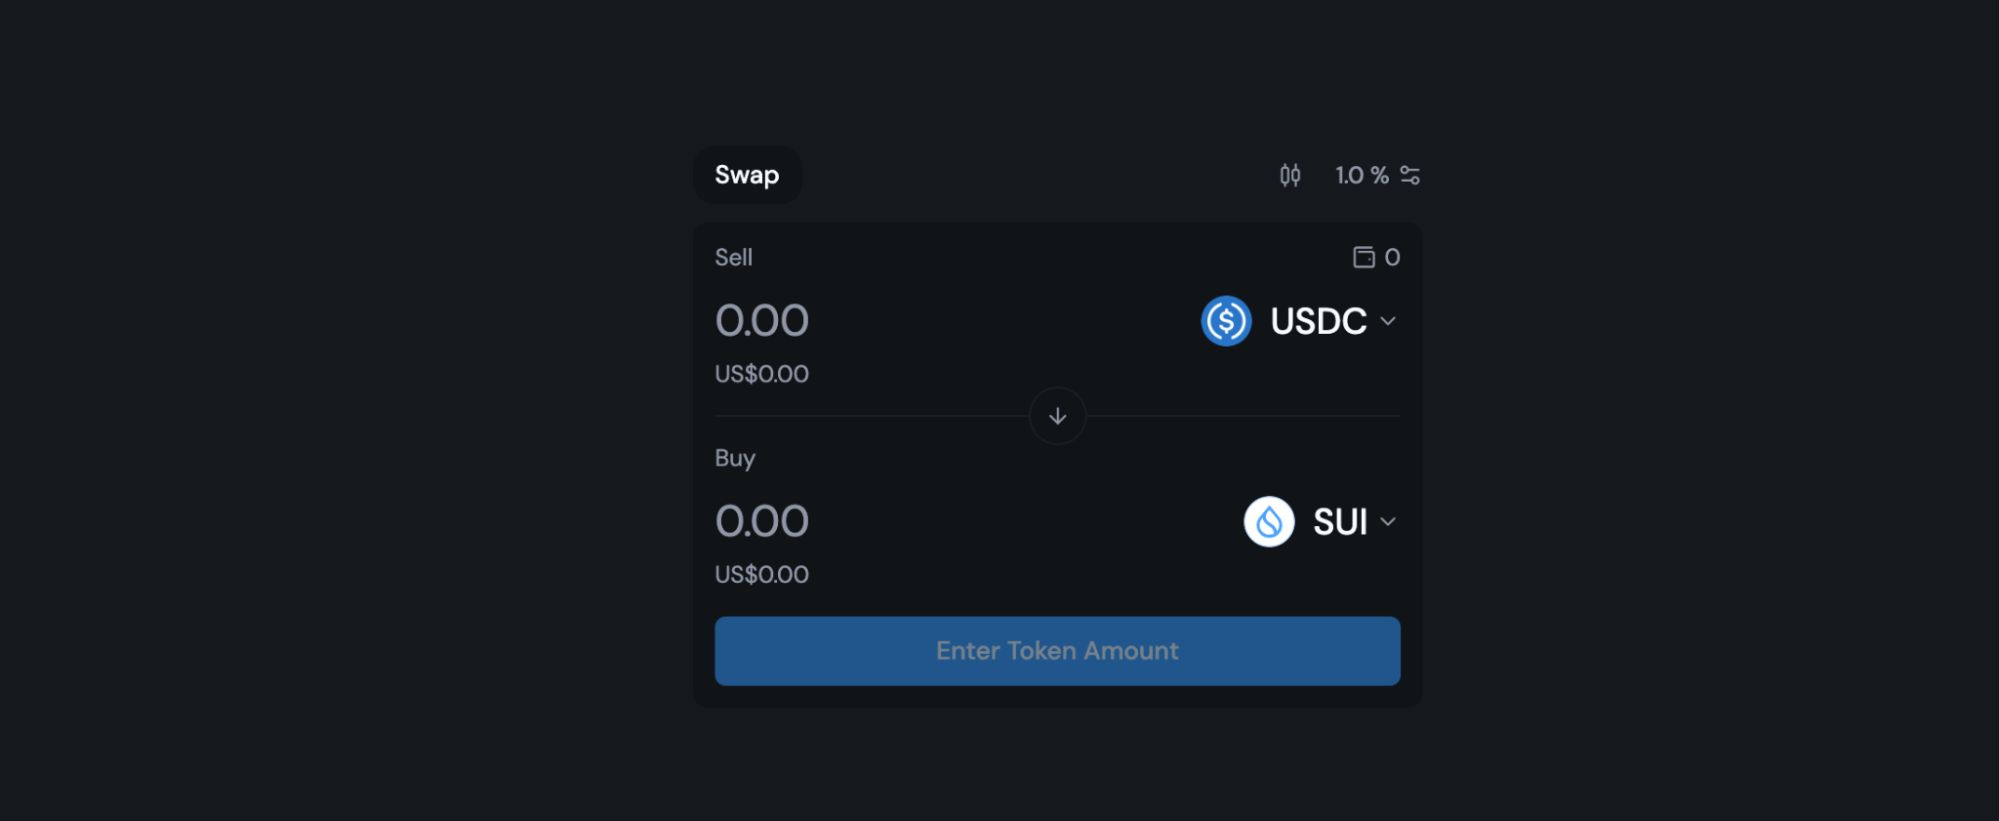Click the wallet balance icon

click(x=1364, y=257)
